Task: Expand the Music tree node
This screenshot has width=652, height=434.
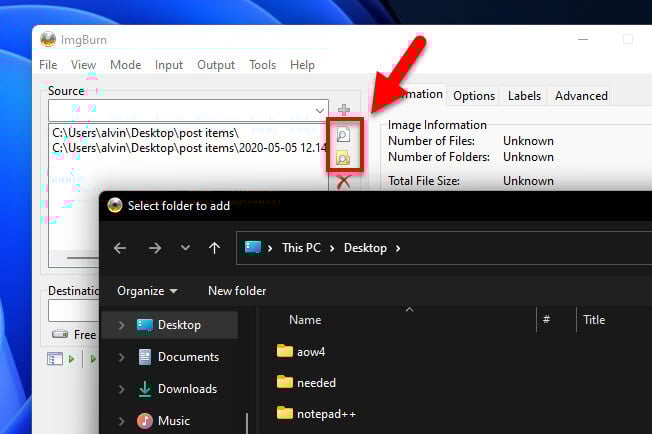Action: (121, 421)
